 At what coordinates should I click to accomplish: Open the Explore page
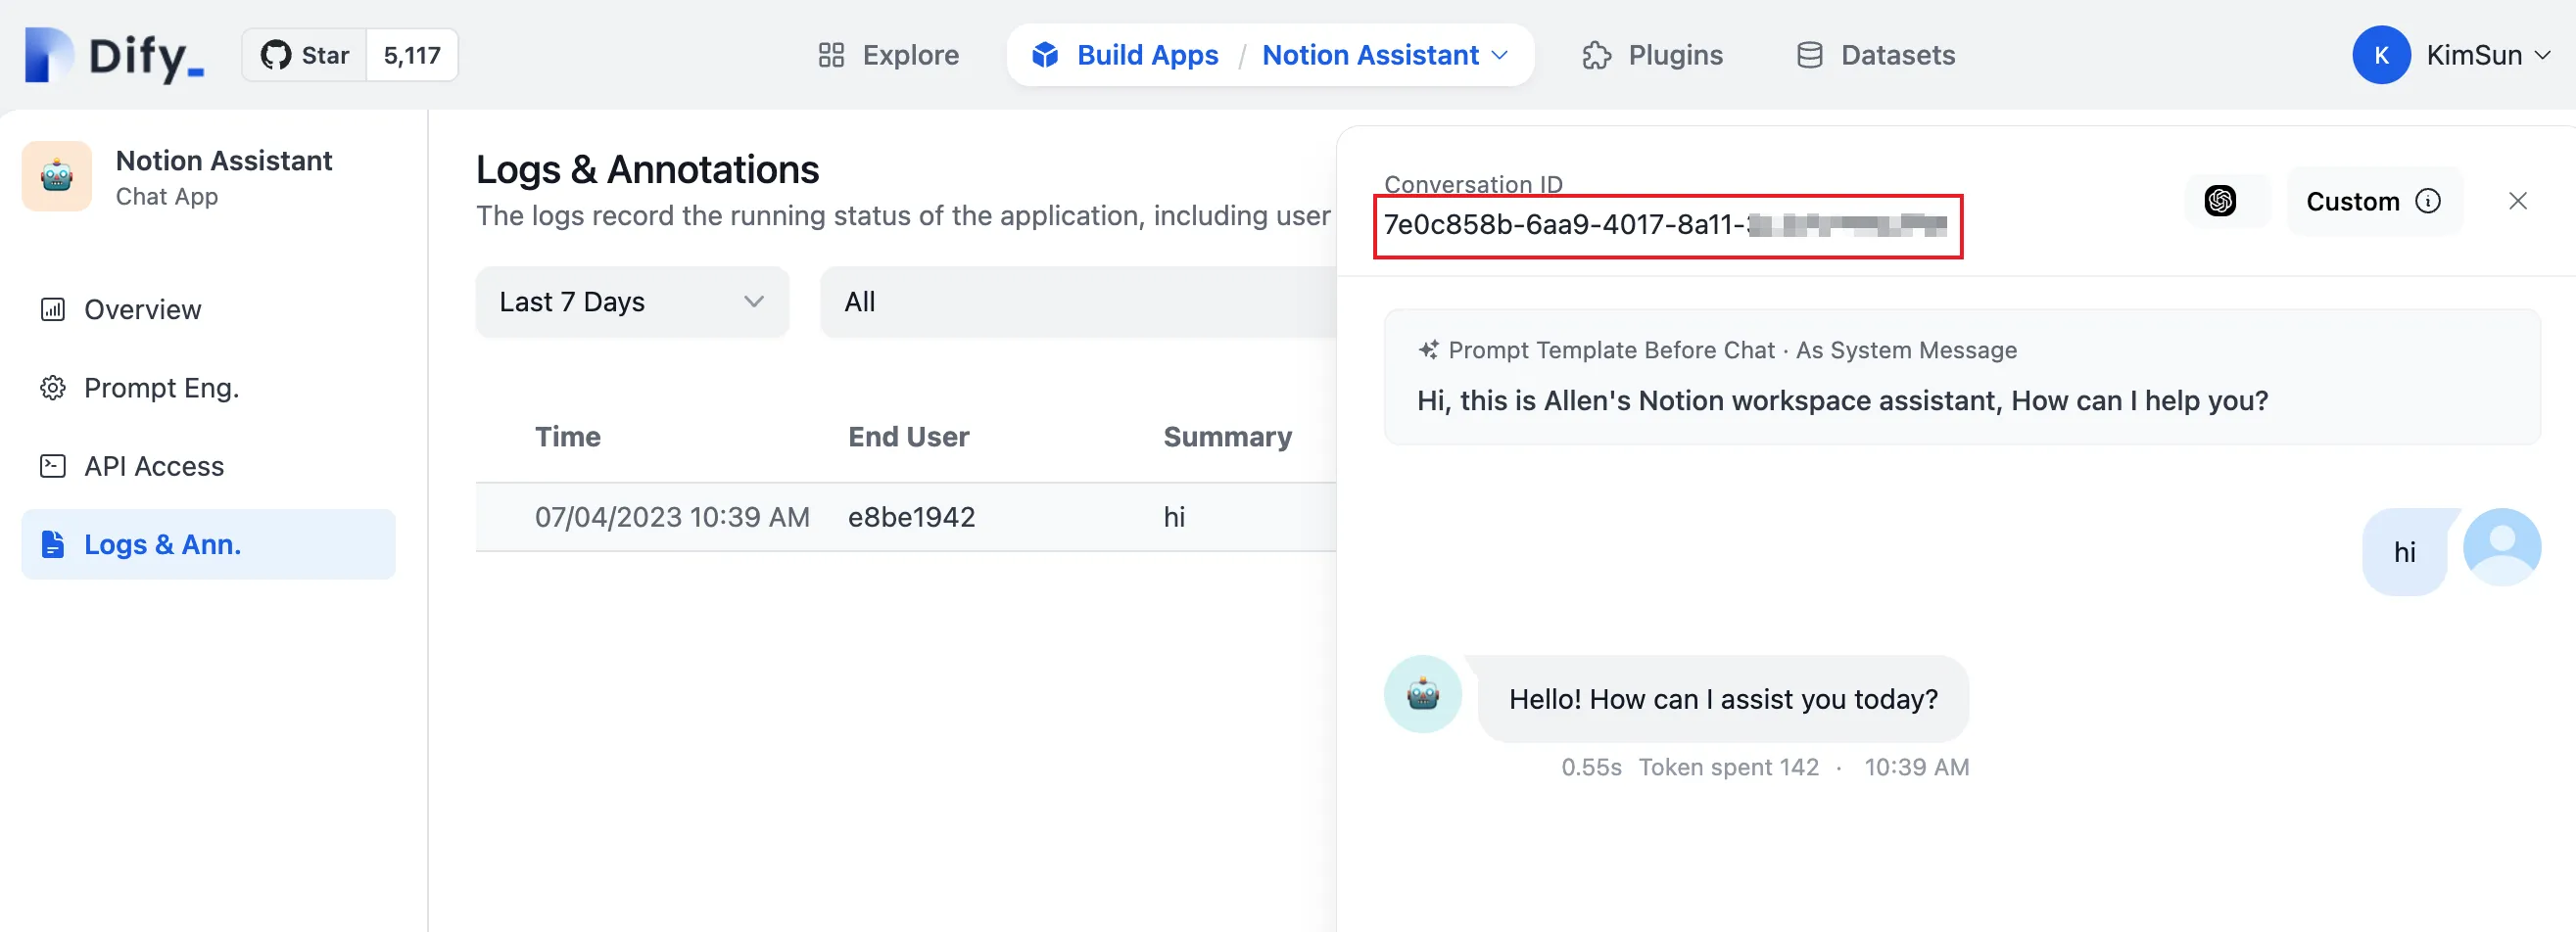pyautogui.click(x=888, y=55)
